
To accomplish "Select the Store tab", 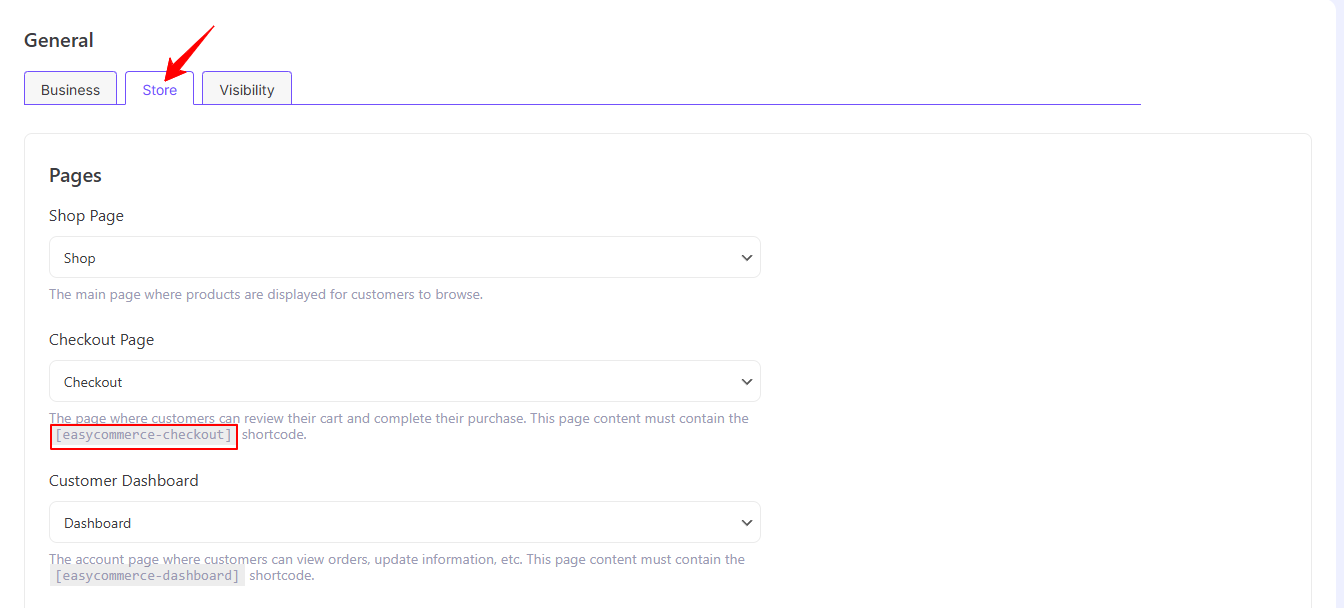I will point(159,90).
